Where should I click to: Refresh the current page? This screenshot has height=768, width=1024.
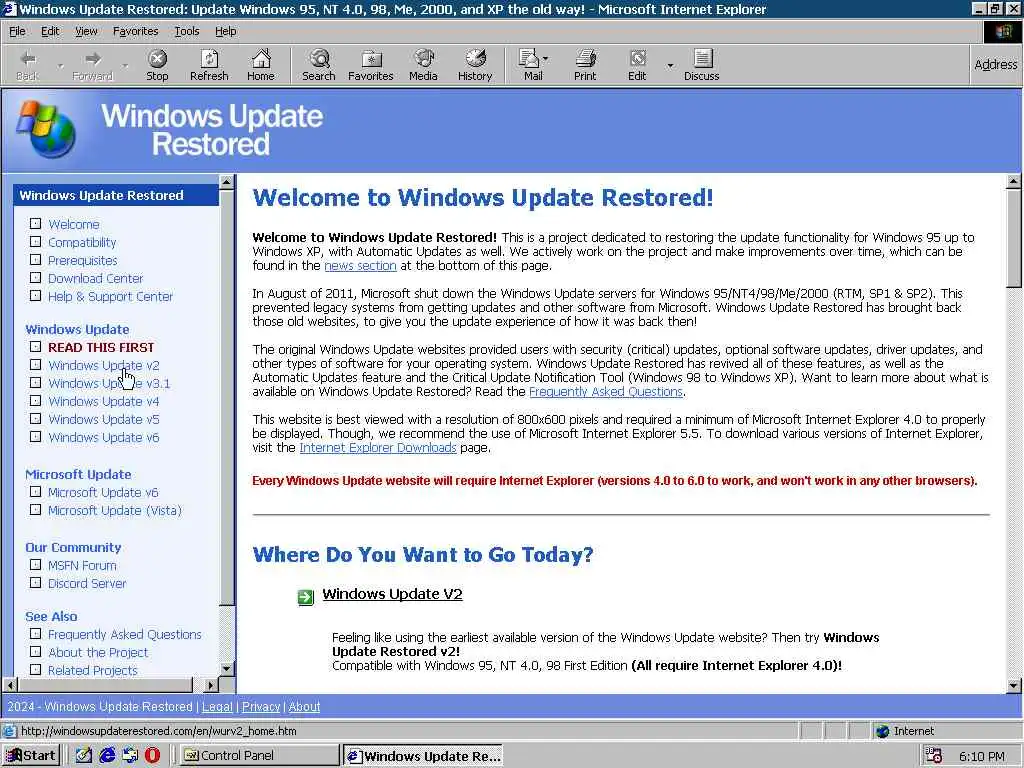pos(209,65)
